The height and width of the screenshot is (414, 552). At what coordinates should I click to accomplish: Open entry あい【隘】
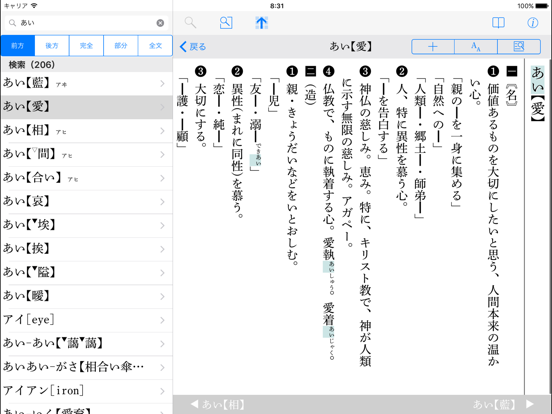pyautogui.click(x=87, y=272)
